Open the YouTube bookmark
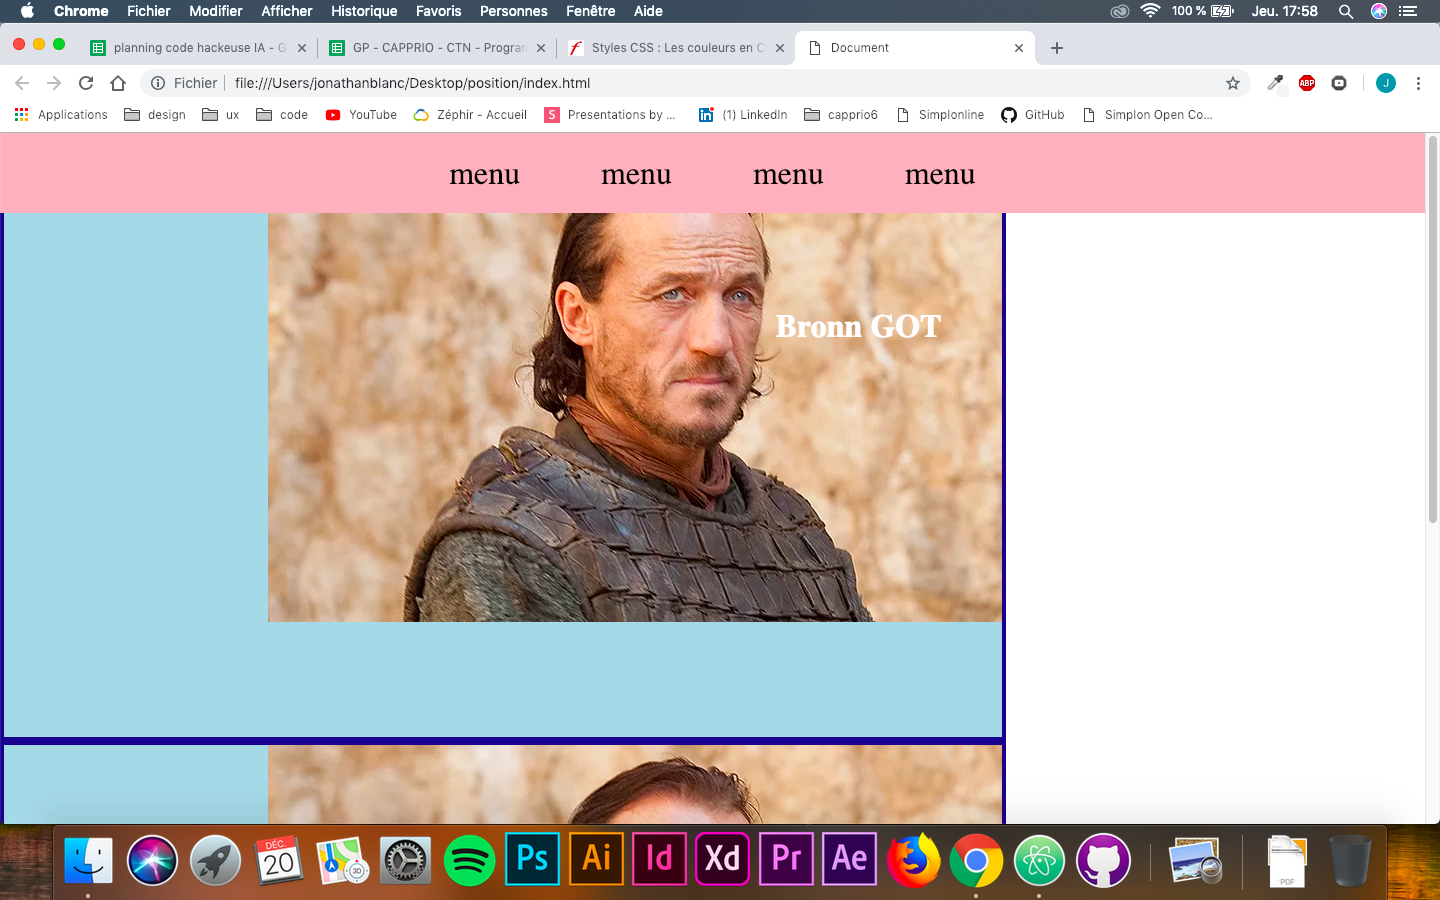The width and height of the screenshot is (1440, 900). pos(361,115)
